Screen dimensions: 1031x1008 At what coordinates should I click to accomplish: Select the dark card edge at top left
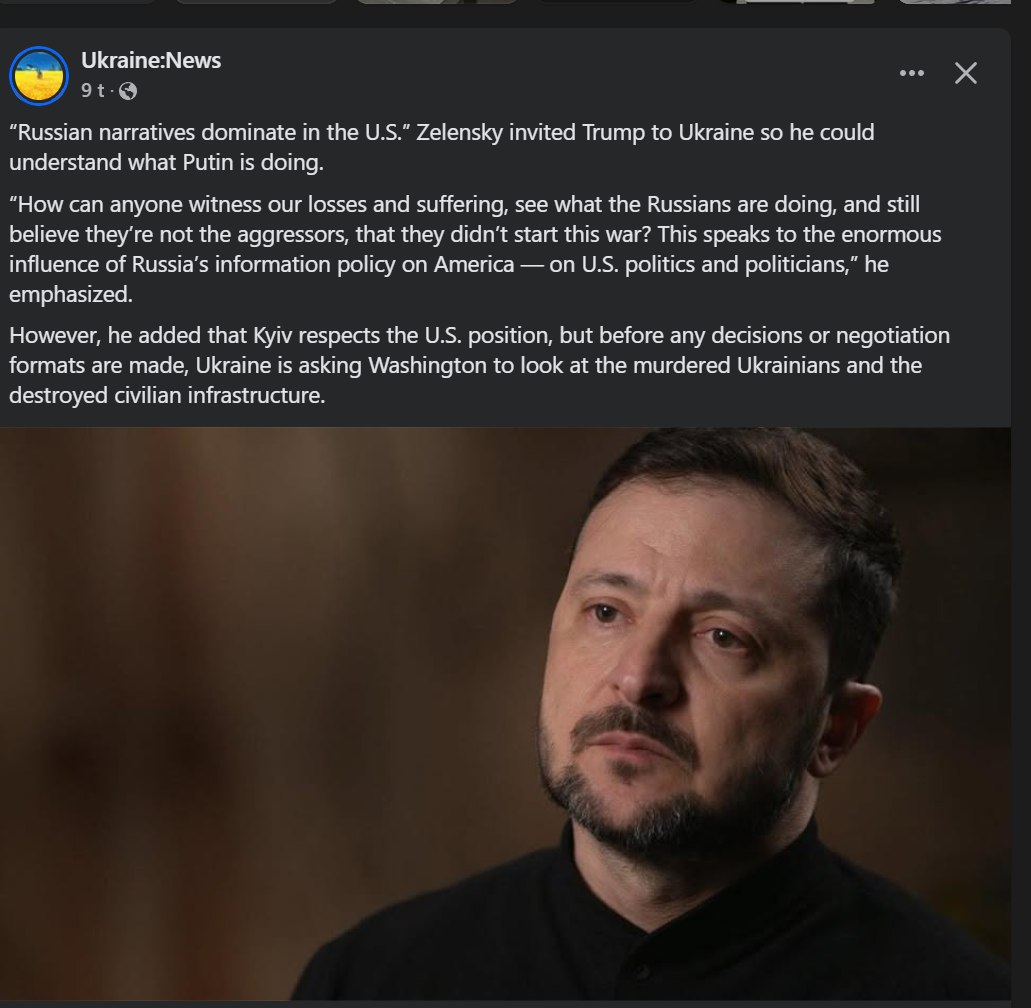78,2
